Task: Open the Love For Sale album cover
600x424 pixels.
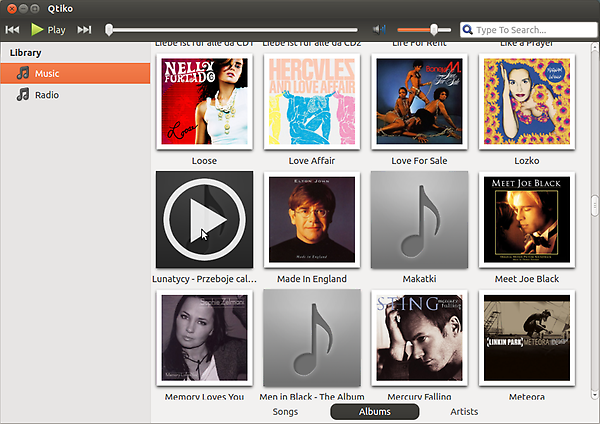Action: (419, 101)
